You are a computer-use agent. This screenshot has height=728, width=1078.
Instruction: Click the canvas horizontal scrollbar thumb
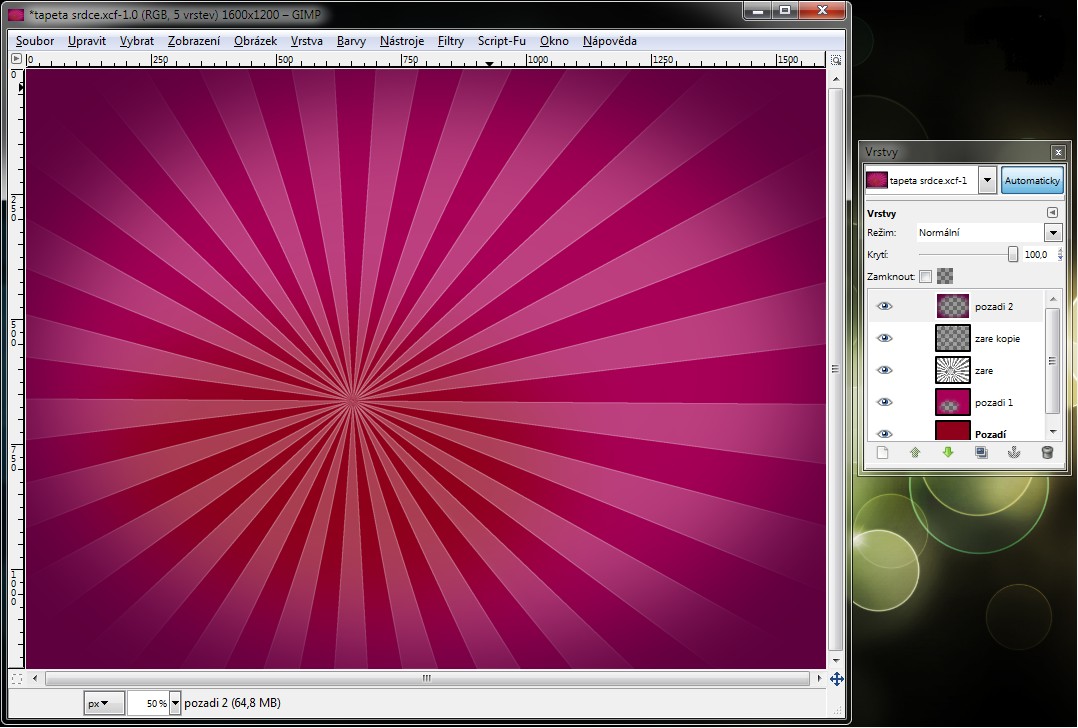point(427,679)
